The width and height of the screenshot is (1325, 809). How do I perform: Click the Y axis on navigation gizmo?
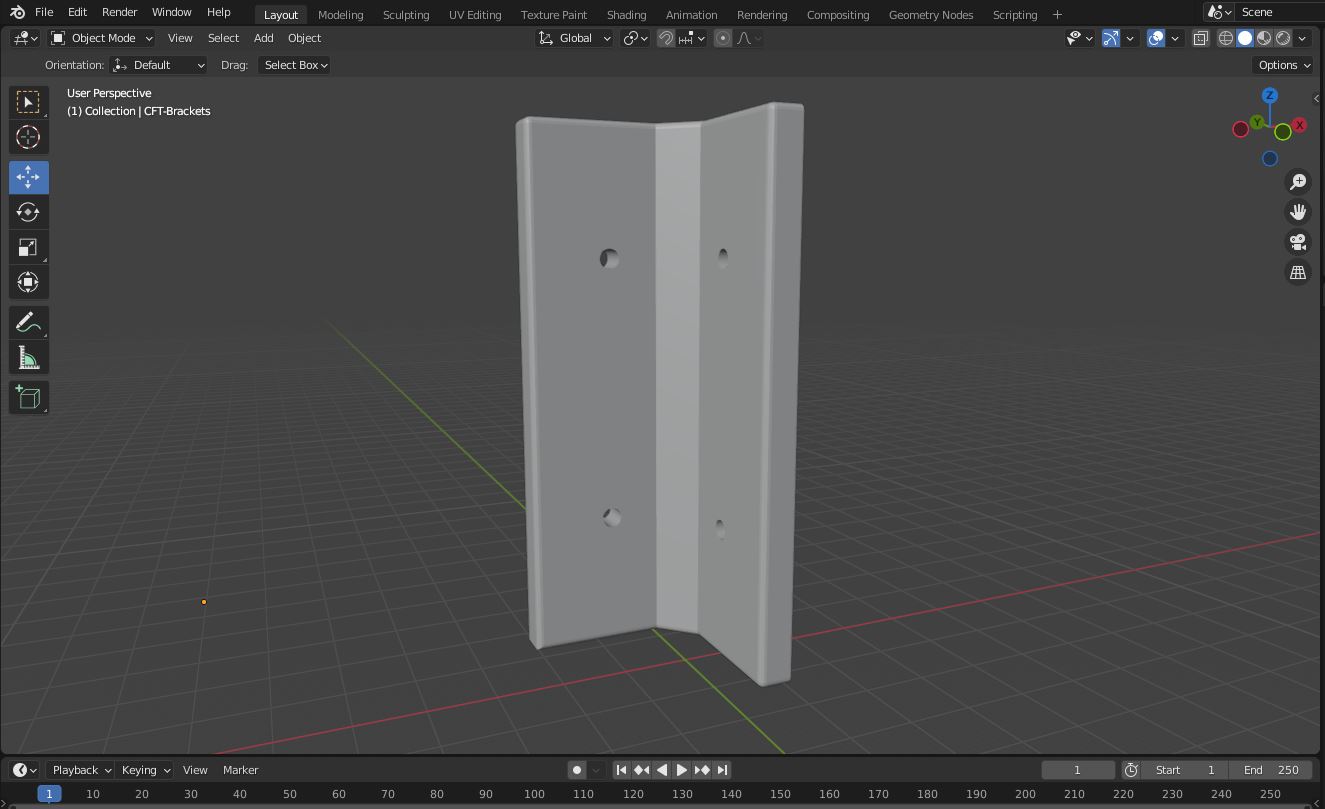1257,122
